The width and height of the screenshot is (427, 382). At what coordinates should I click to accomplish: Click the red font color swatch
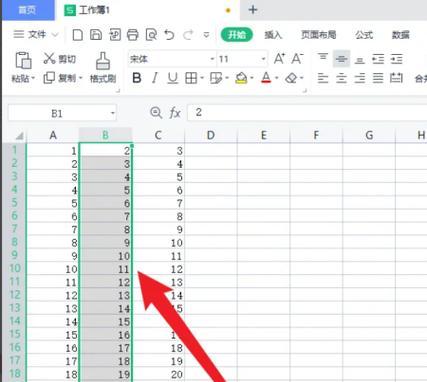tap(266, 78)
